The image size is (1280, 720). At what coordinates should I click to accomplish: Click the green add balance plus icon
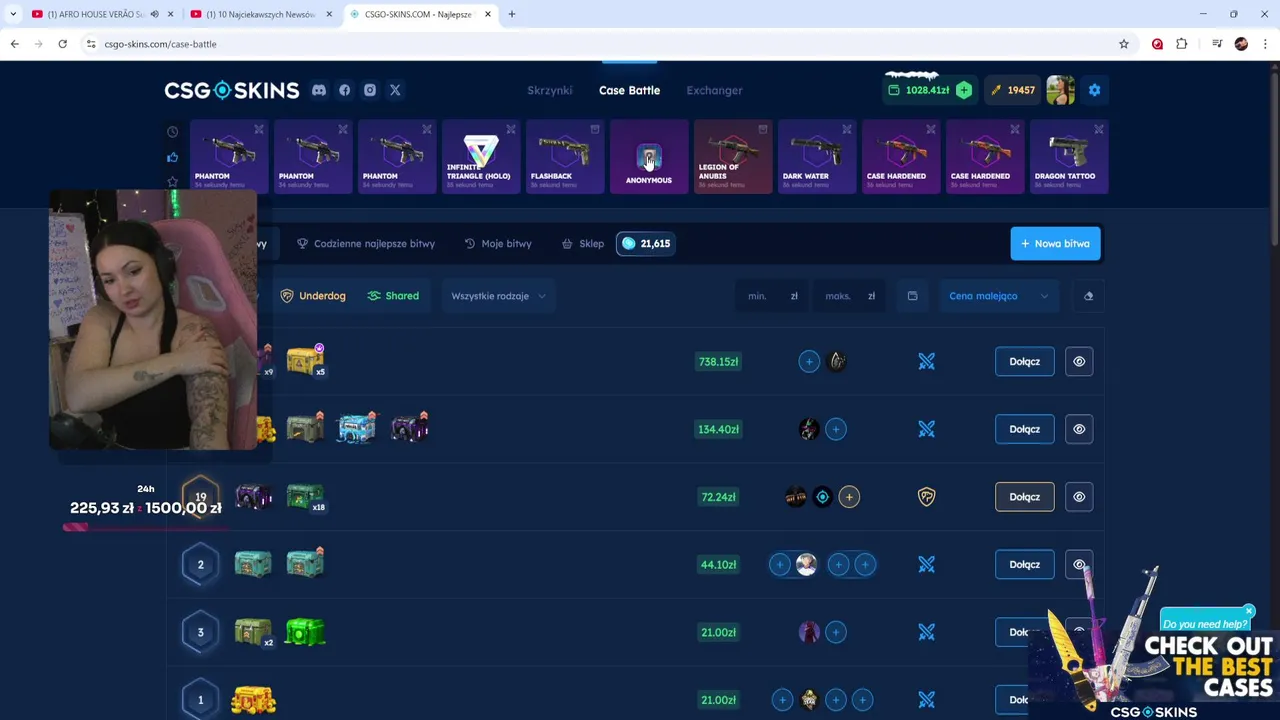click(x=964, y=90)
